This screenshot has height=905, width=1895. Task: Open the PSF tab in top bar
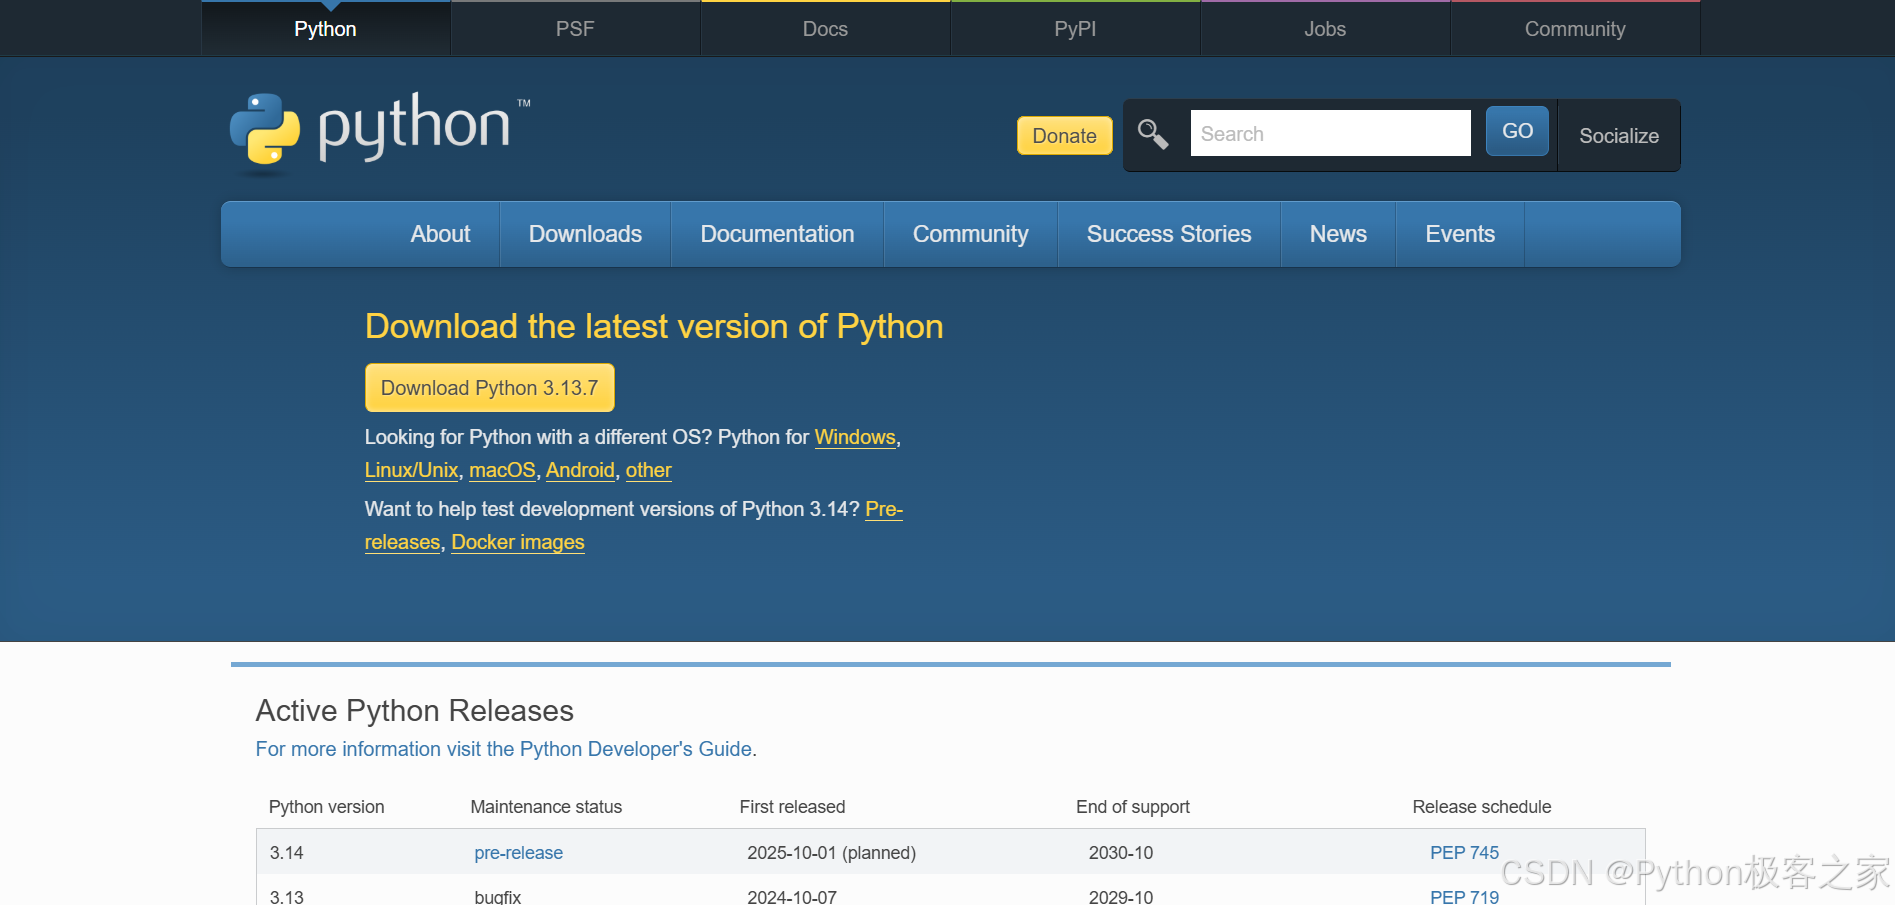(x=575, y=29)
